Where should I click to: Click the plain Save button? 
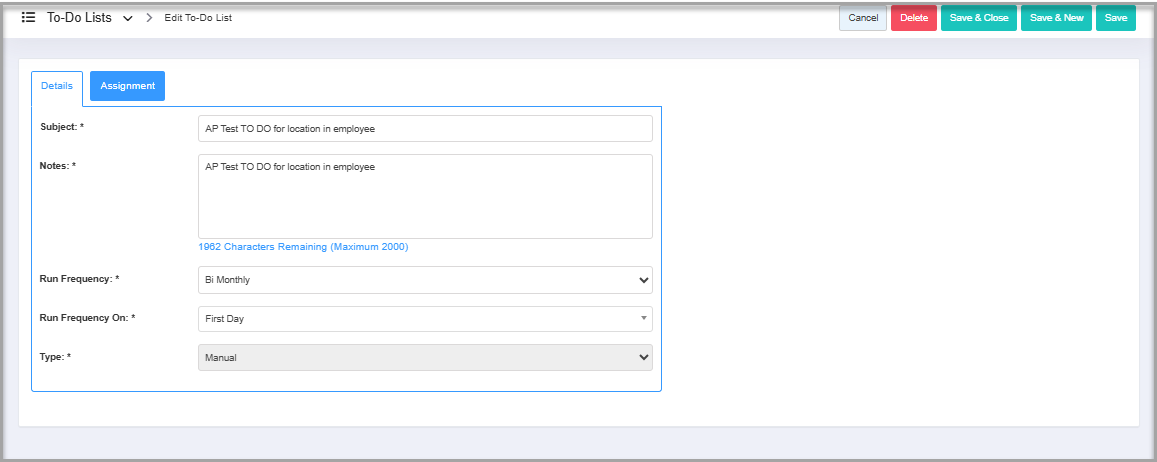click(x=1115, y=18)
